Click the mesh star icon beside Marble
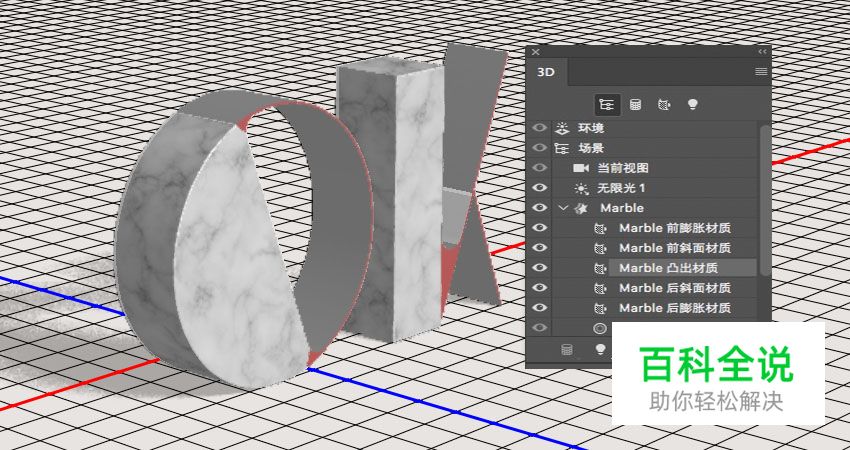The image size is (850, 450). [x=581, y=208]
